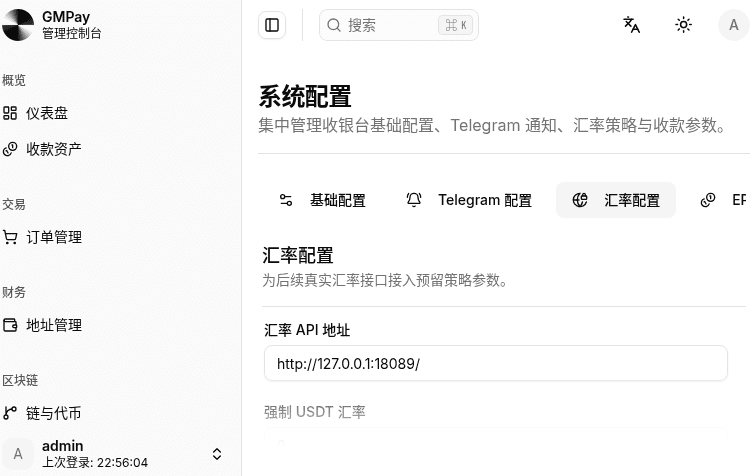The width and height of the screenshot is (756, 476).
Task: Click the globe icon on 汇率配置 tab
Action: 580,200
